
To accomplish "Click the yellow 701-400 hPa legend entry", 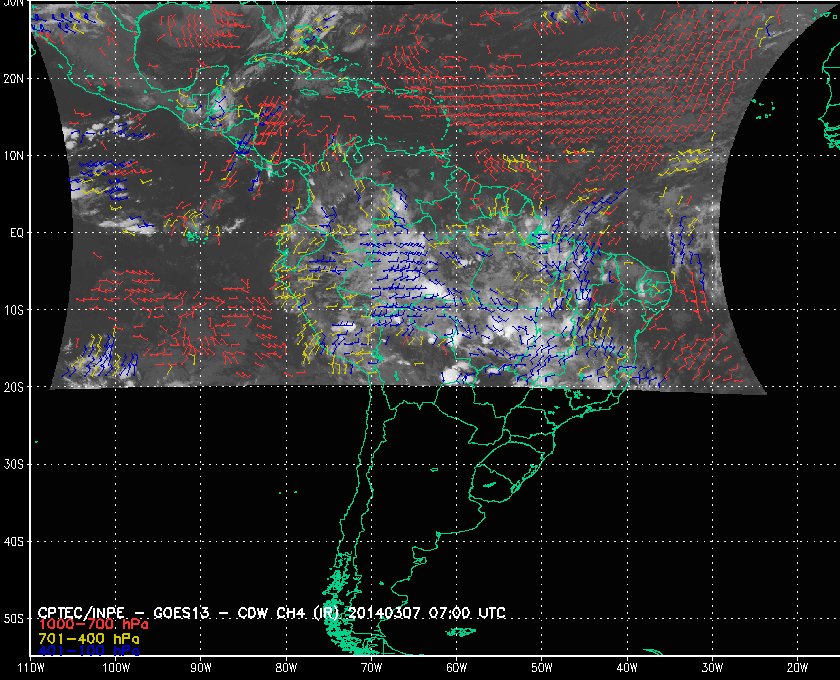I will 89,639.
